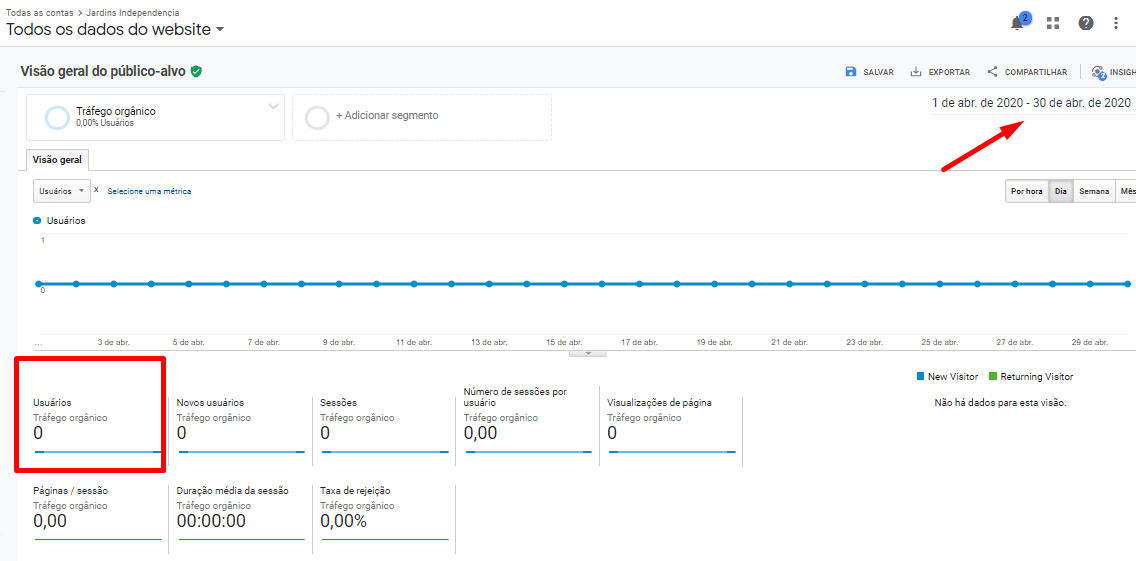
Task: Open the notifications bell icon
Action: coord(1018,23)
